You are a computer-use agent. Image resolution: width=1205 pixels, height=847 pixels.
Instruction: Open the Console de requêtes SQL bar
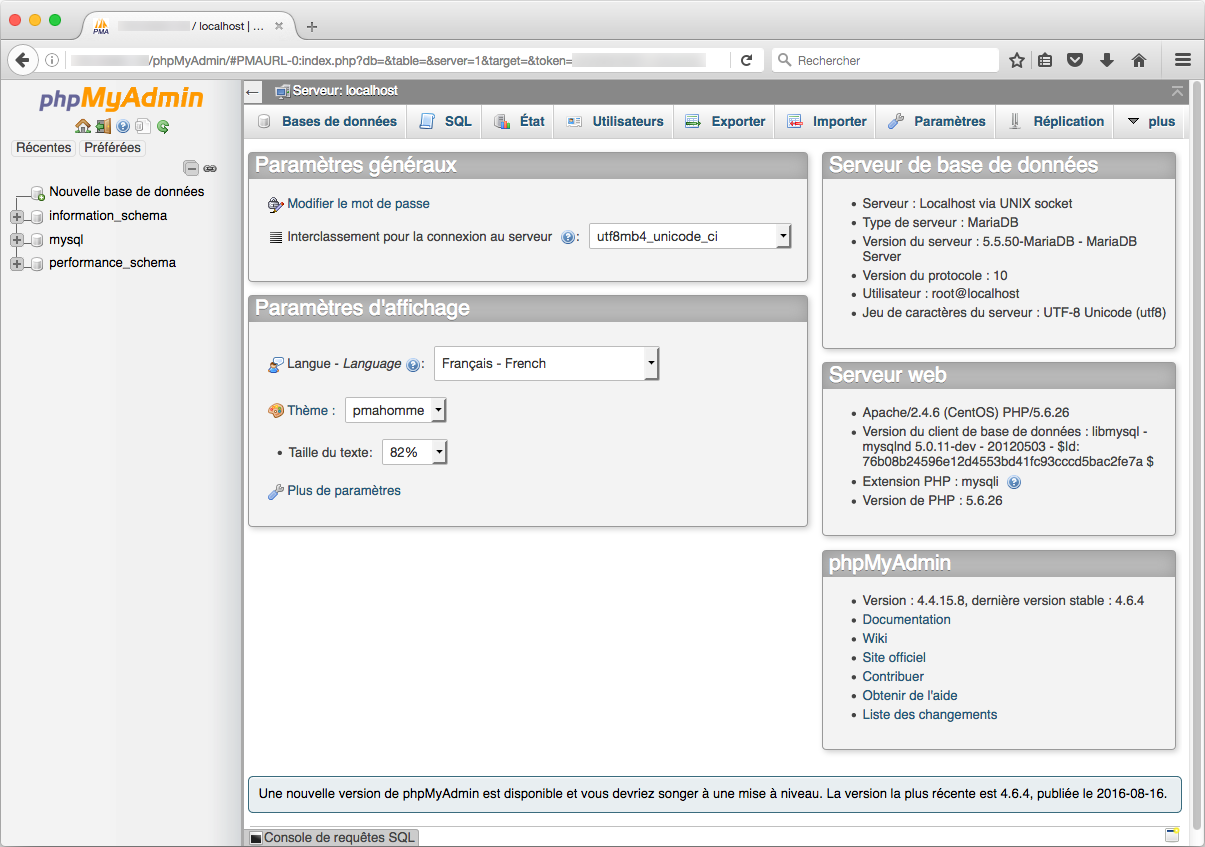click(x=332, y=838)
